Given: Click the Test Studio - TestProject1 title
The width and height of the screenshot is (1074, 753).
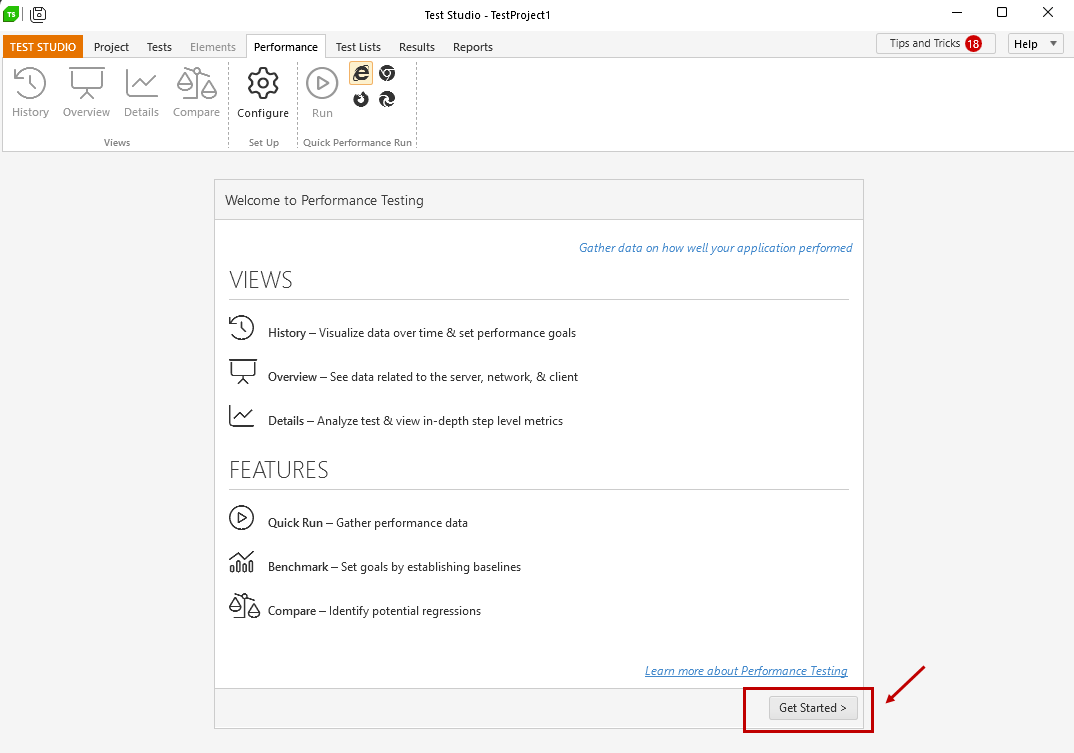Looking at the screenshot, I should (487, 14).
